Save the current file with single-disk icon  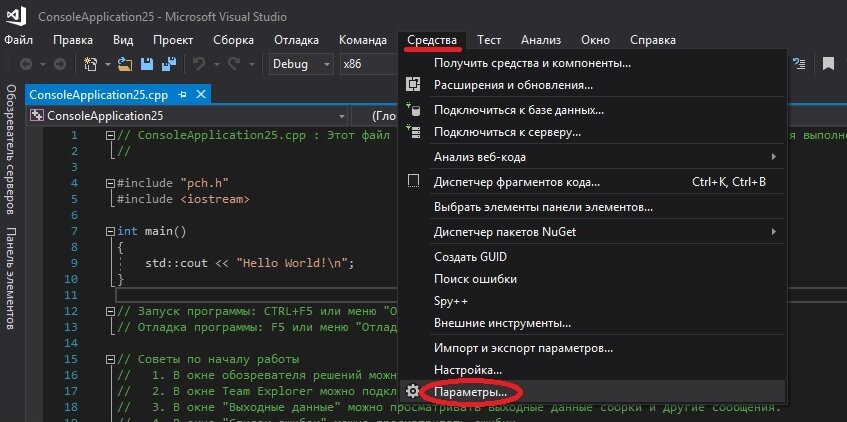pos(147,64)
